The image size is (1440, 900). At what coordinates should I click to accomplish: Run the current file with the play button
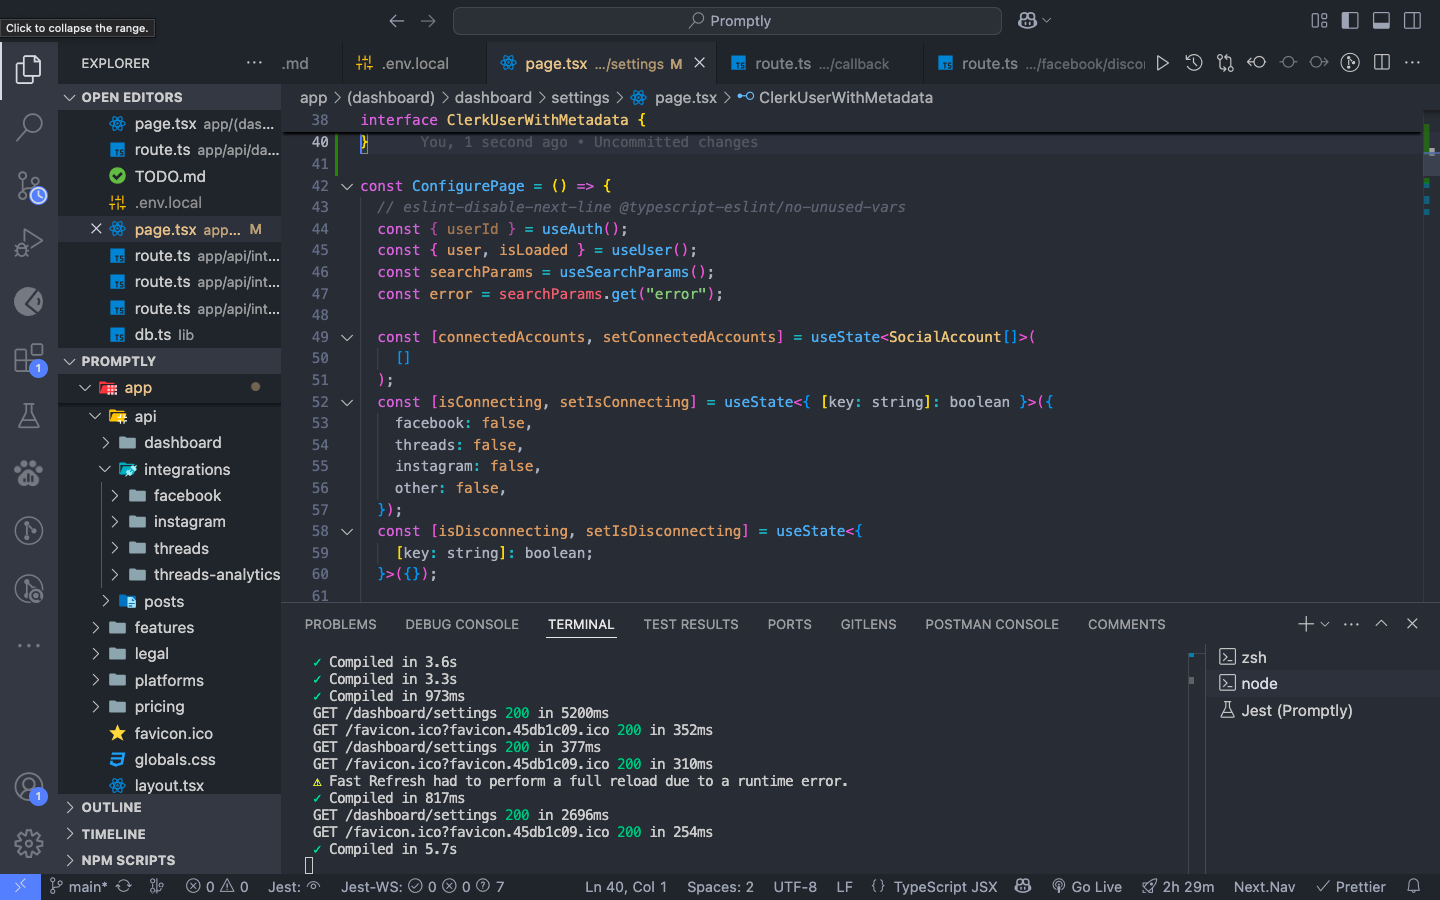tap(1162, 62)
